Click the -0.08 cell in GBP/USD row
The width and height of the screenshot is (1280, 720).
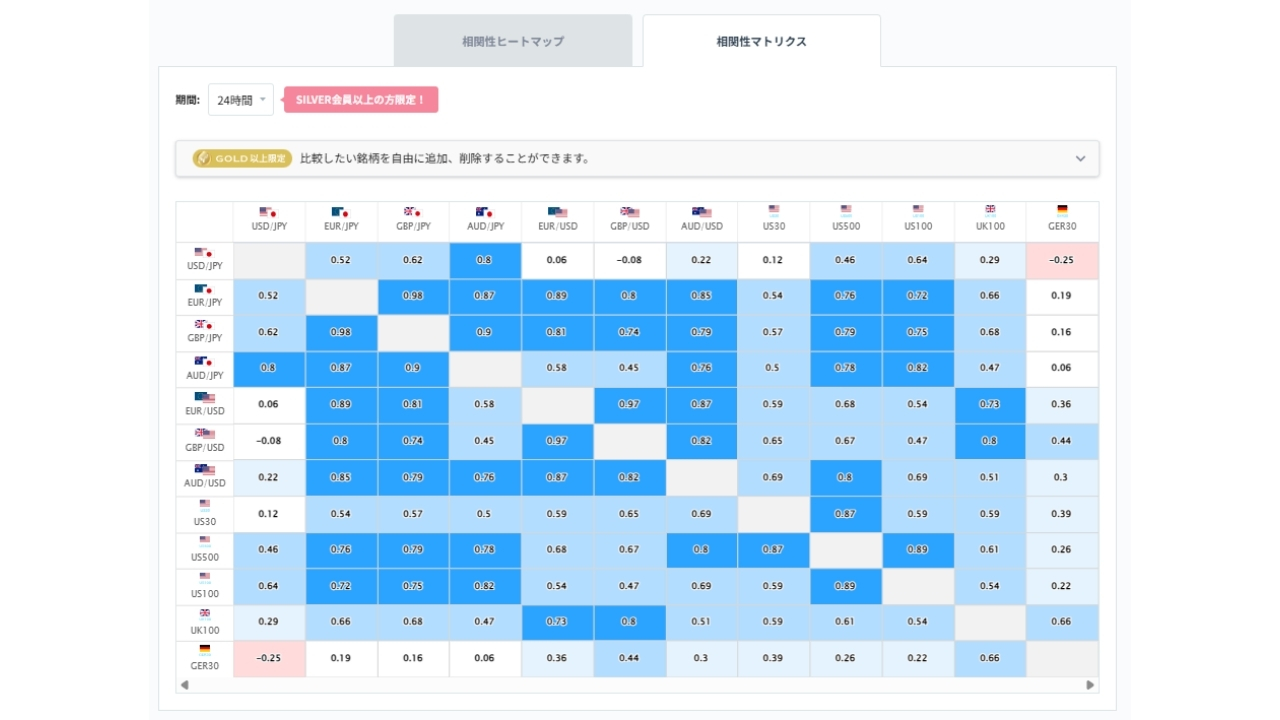point(269,440)
